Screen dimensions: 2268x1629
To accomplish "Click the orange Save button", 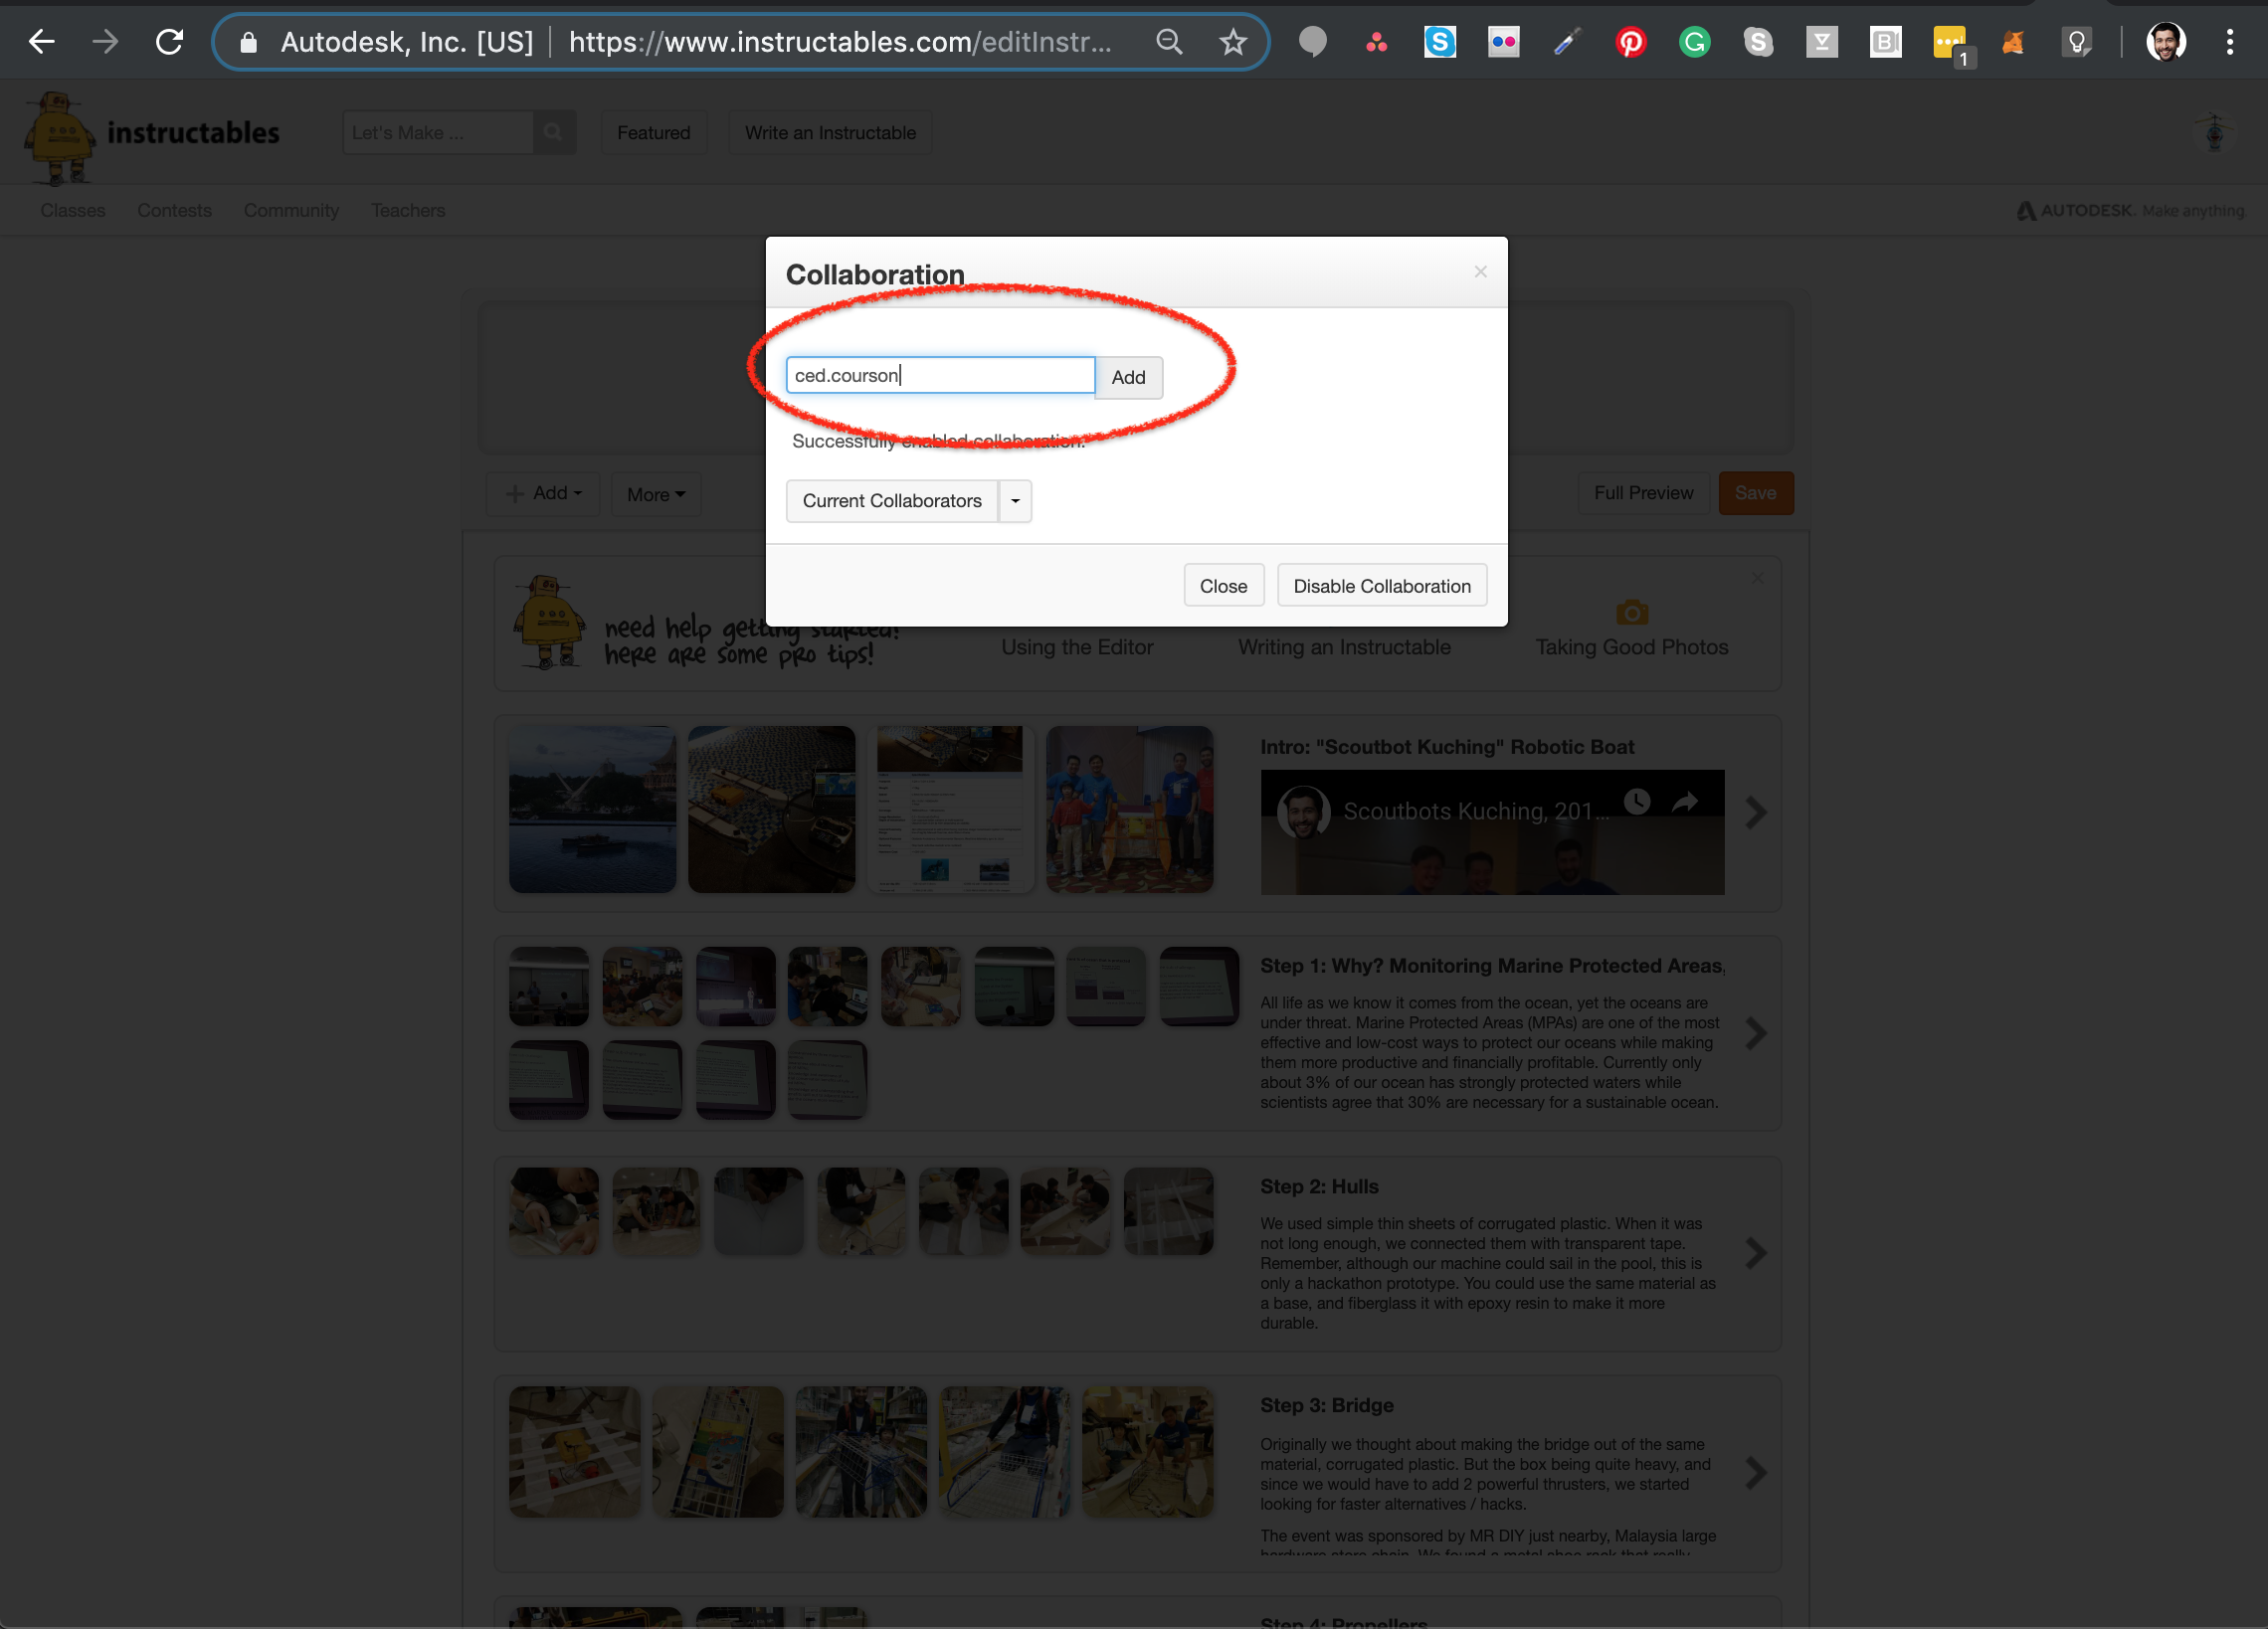I will pyautogui.click(x=1756, y=493).
